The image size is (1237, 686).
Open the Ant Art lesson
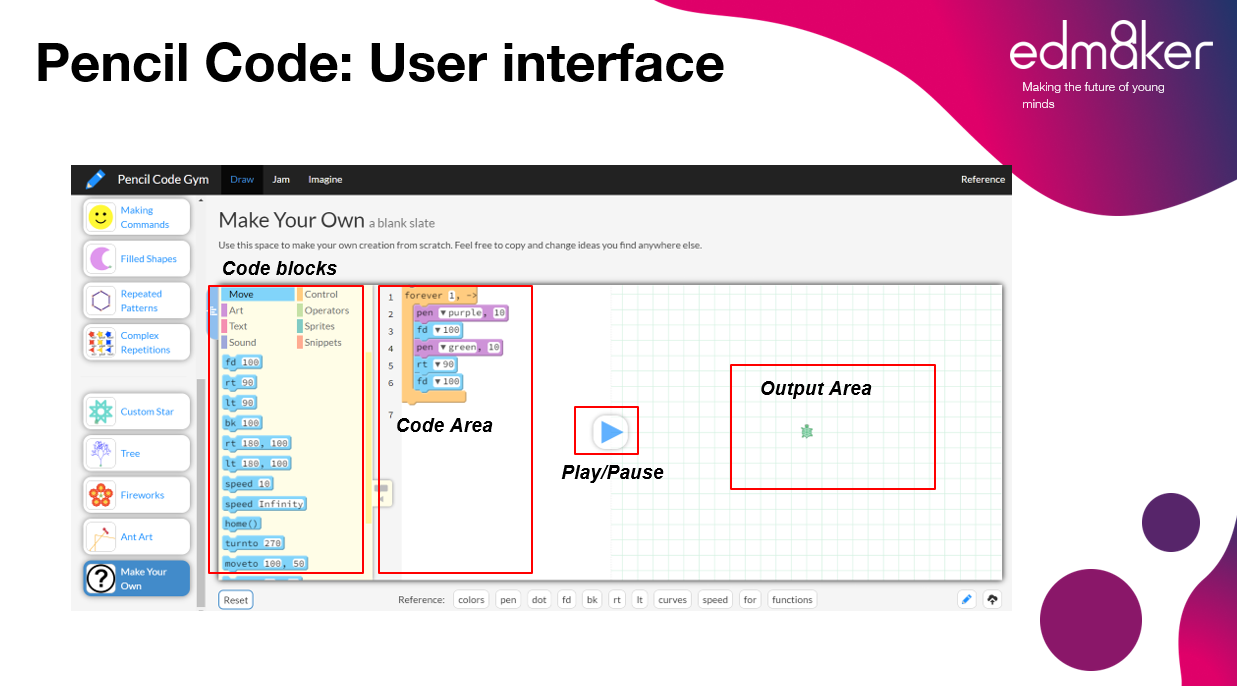(136, 537)
